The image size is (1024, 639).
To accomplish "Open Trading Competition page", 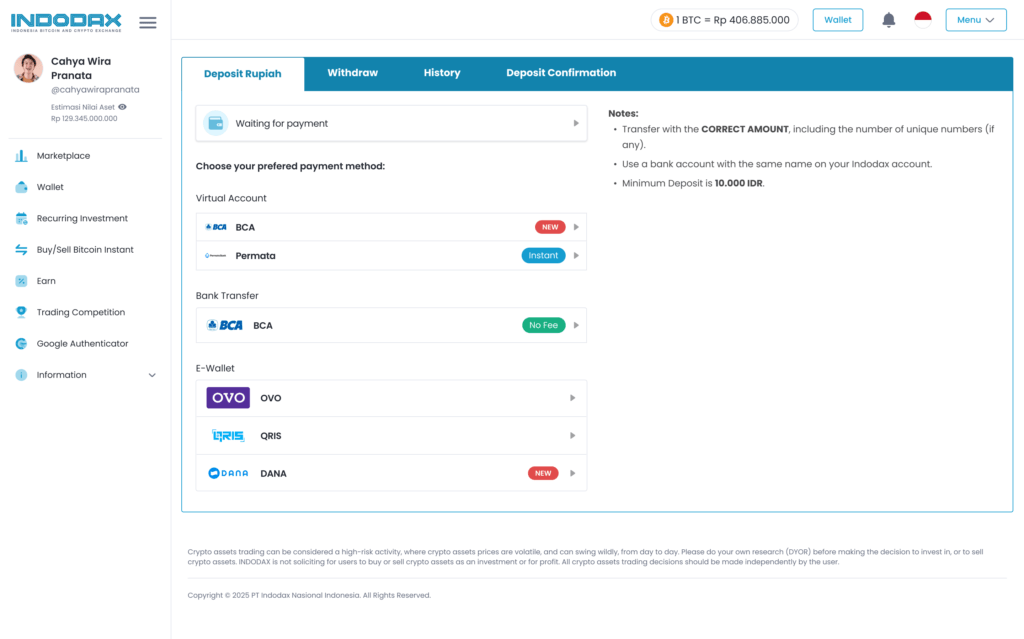I will [x=81, y=312].
